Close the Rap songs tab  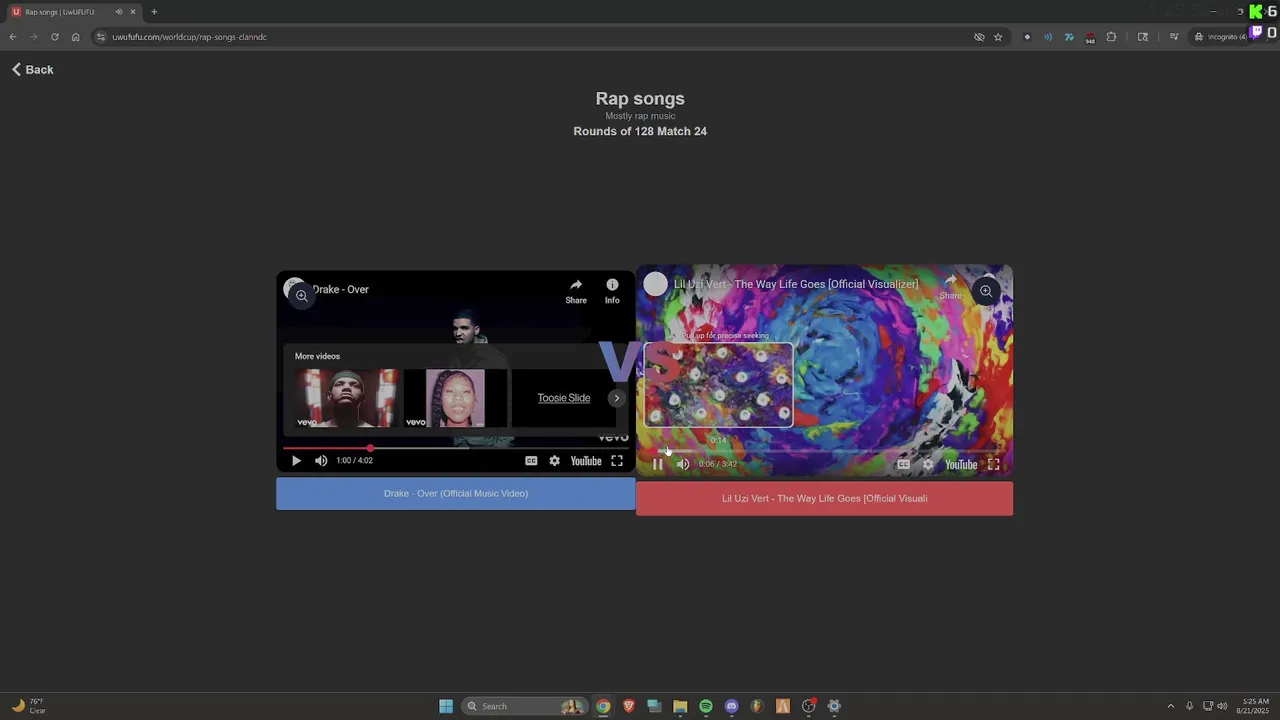coord(133,12)
